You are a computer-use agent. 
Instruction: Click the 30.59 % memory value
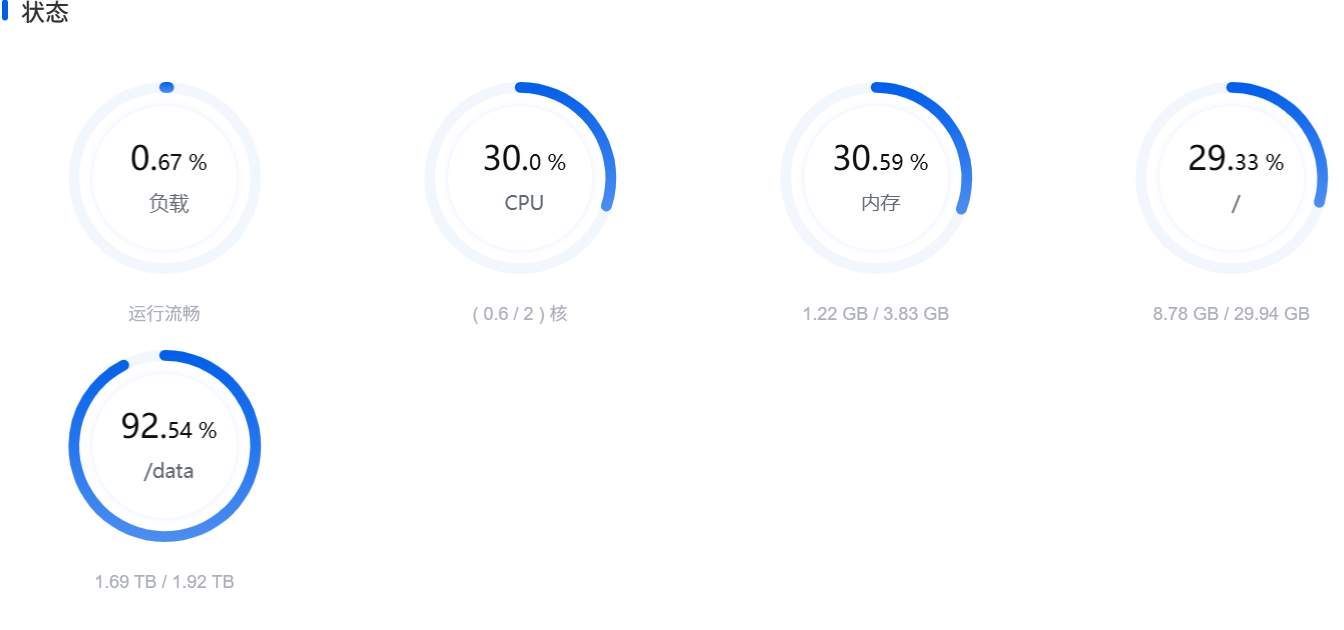(880, 160)
